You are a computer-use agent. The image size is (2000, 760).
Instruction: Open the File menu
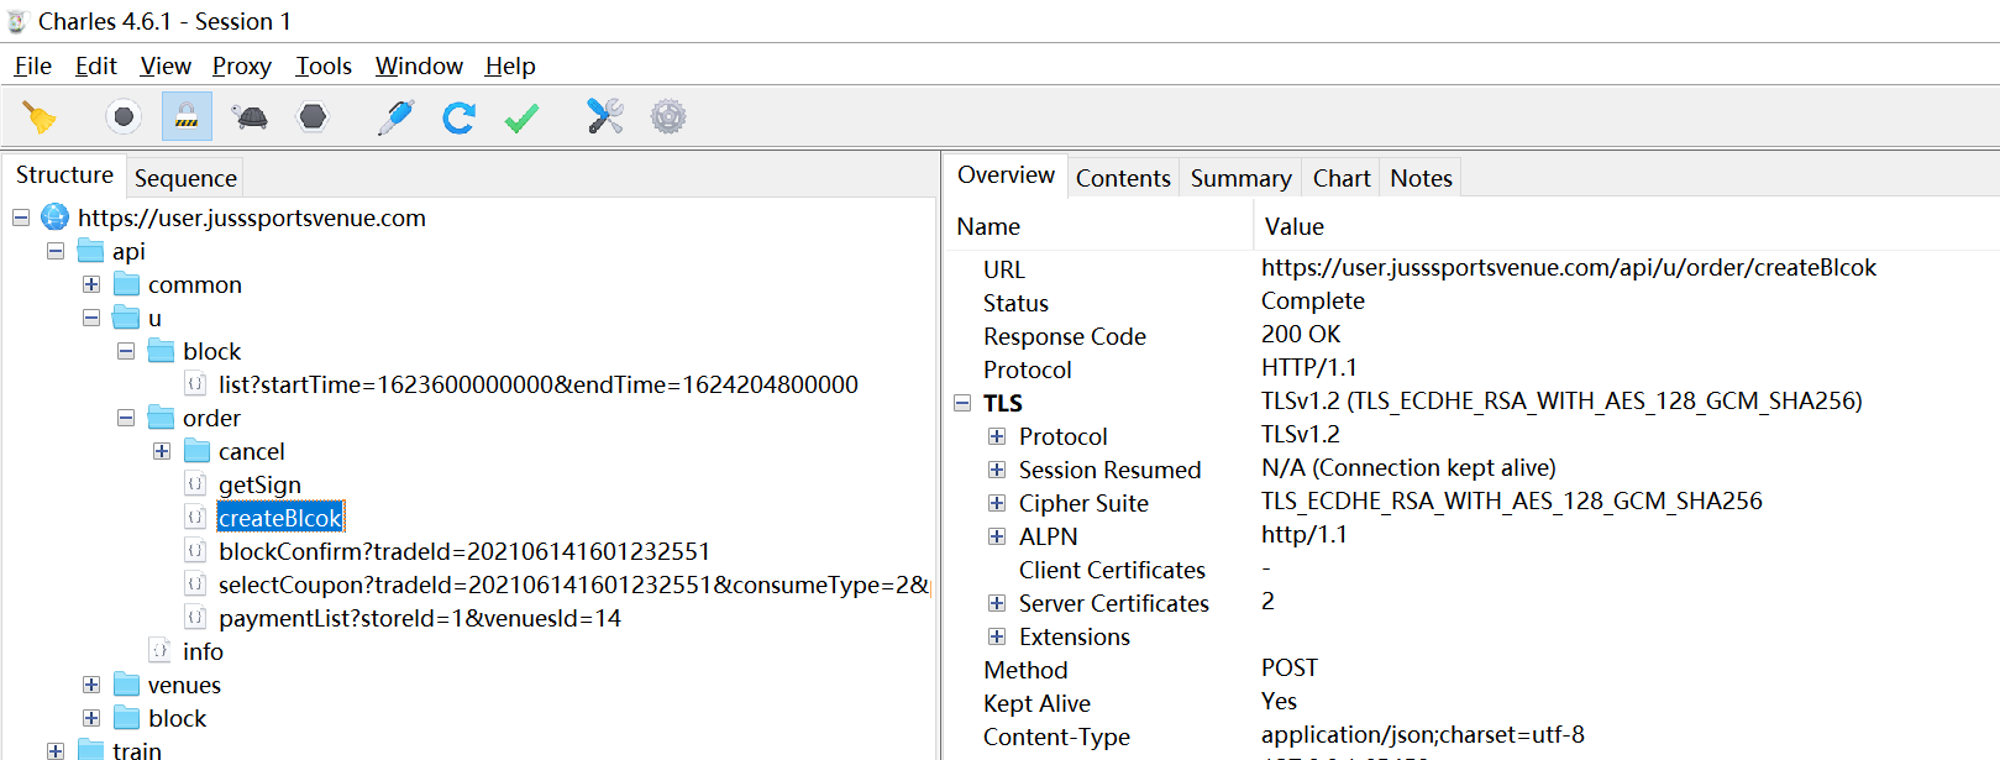33,66
